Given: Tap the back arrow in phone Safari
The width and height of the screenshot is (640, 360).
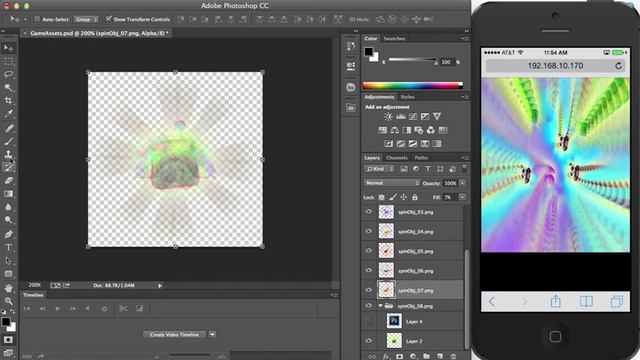Looking at the screenshot, I should [x=491, y=302].
